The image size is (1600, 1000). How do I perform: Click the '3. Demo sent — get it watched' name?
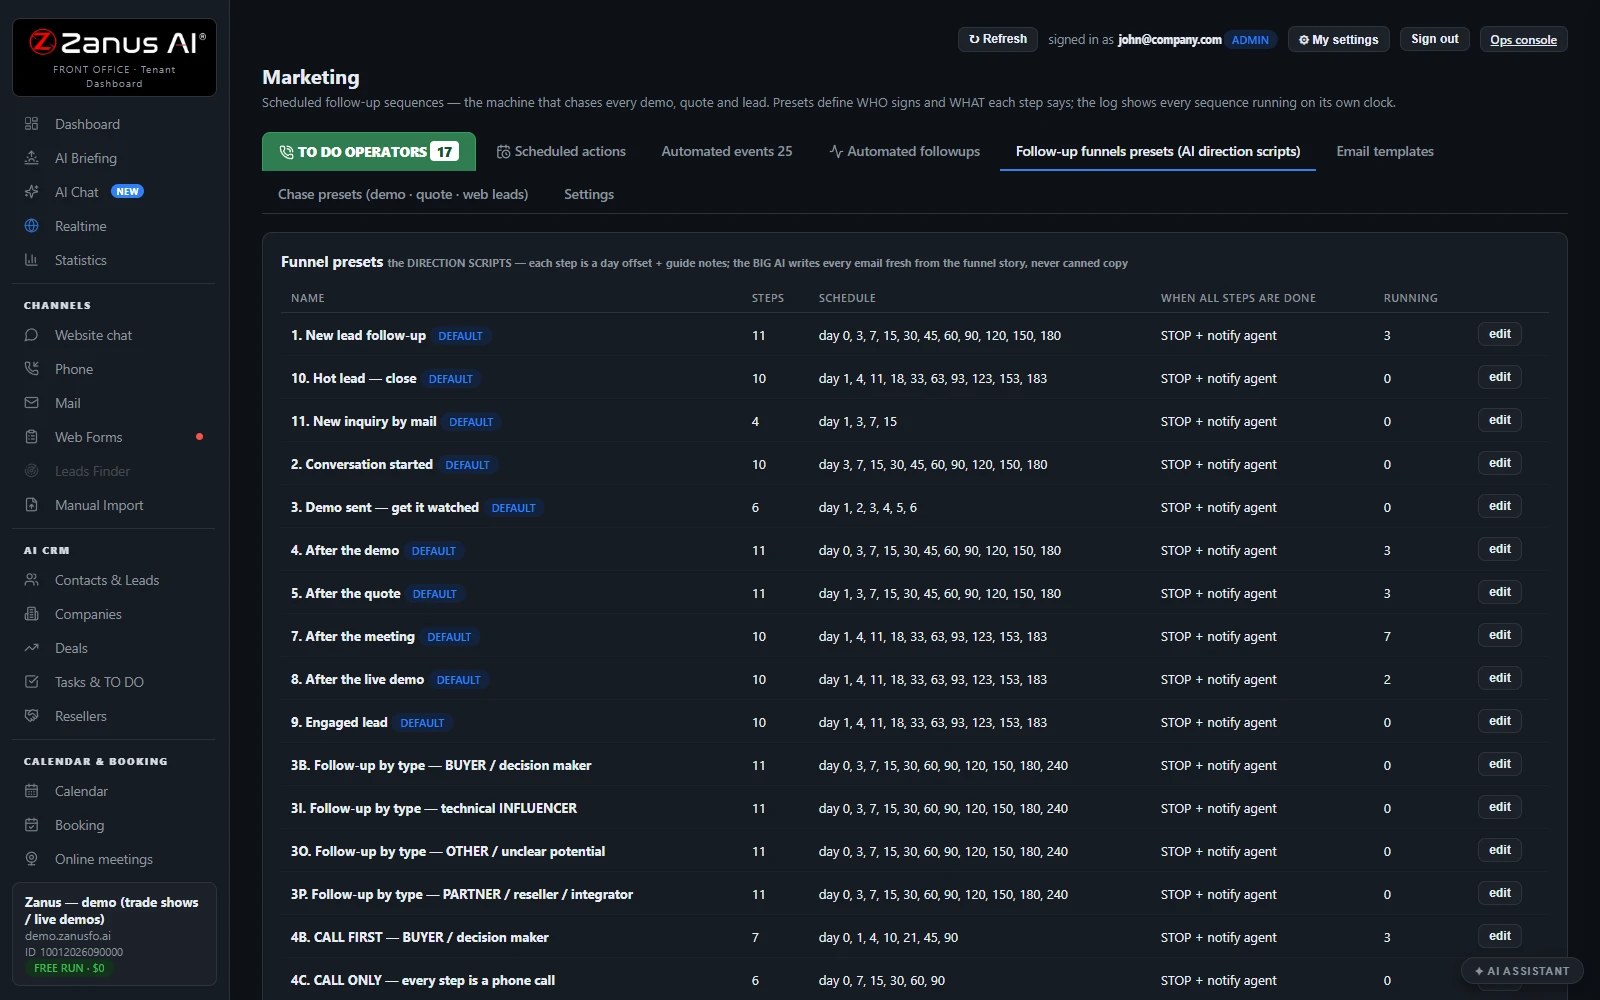385,508
